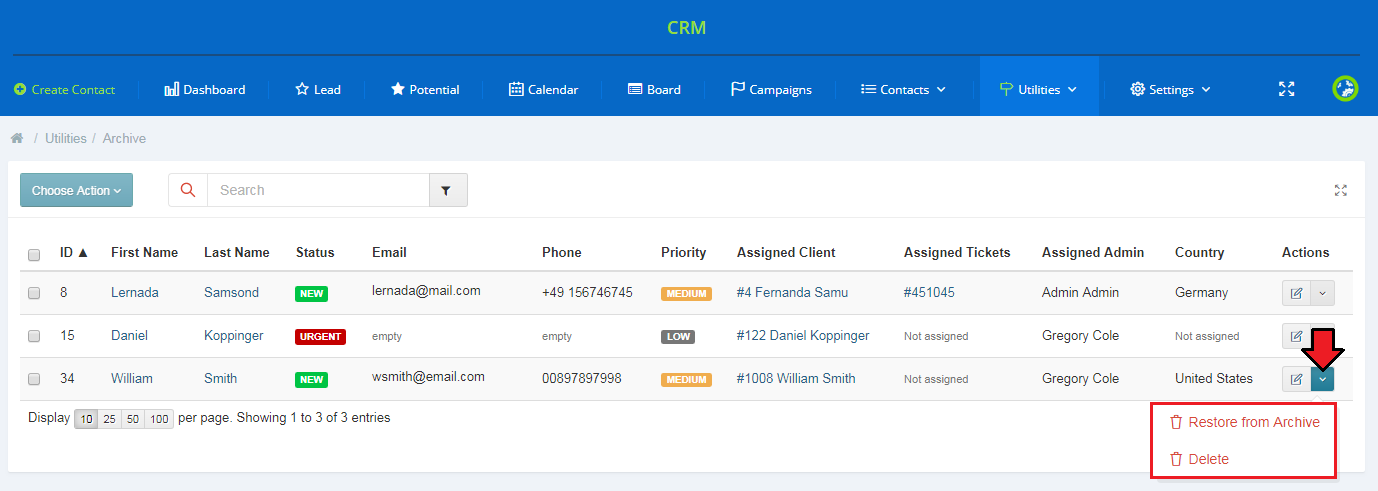The width and height of the screenshot is (1378, 491).
Task: Click the home breadcrumb icon
Action: 17,138
